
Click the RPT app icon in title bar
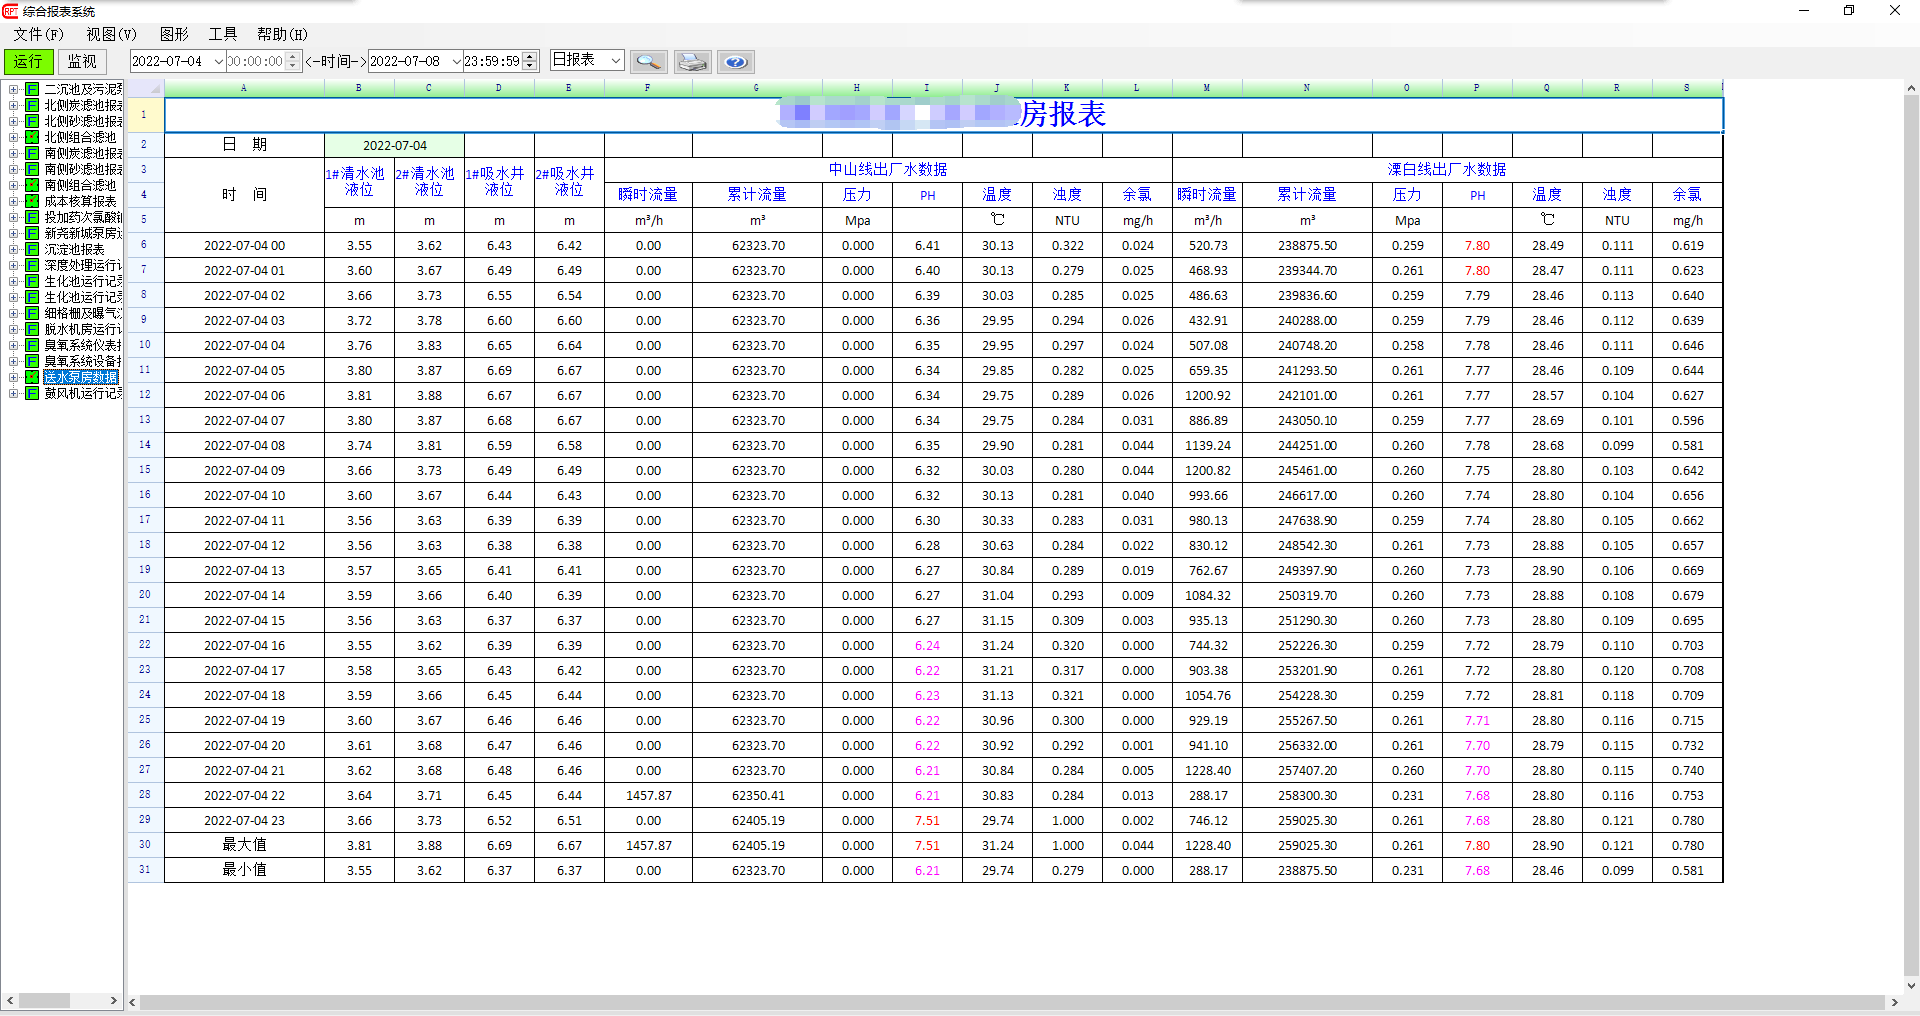coord(10,11)
